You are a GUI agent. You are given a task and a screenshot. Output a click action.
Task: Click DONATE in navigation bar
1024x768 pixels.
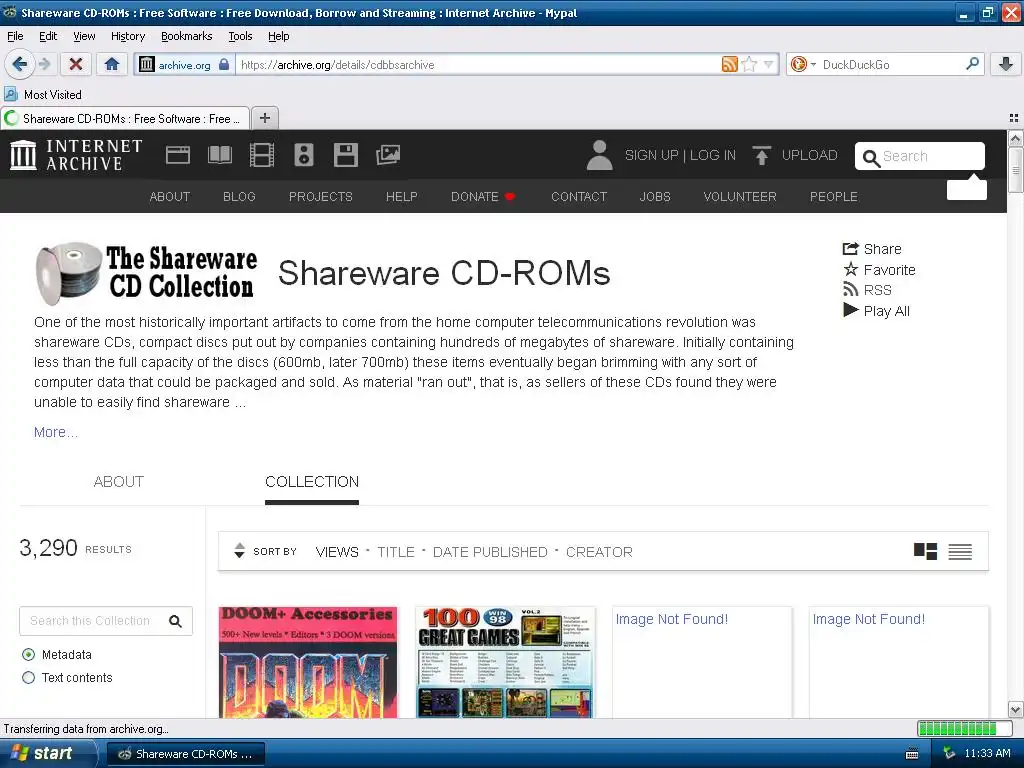tap(483, 197)
